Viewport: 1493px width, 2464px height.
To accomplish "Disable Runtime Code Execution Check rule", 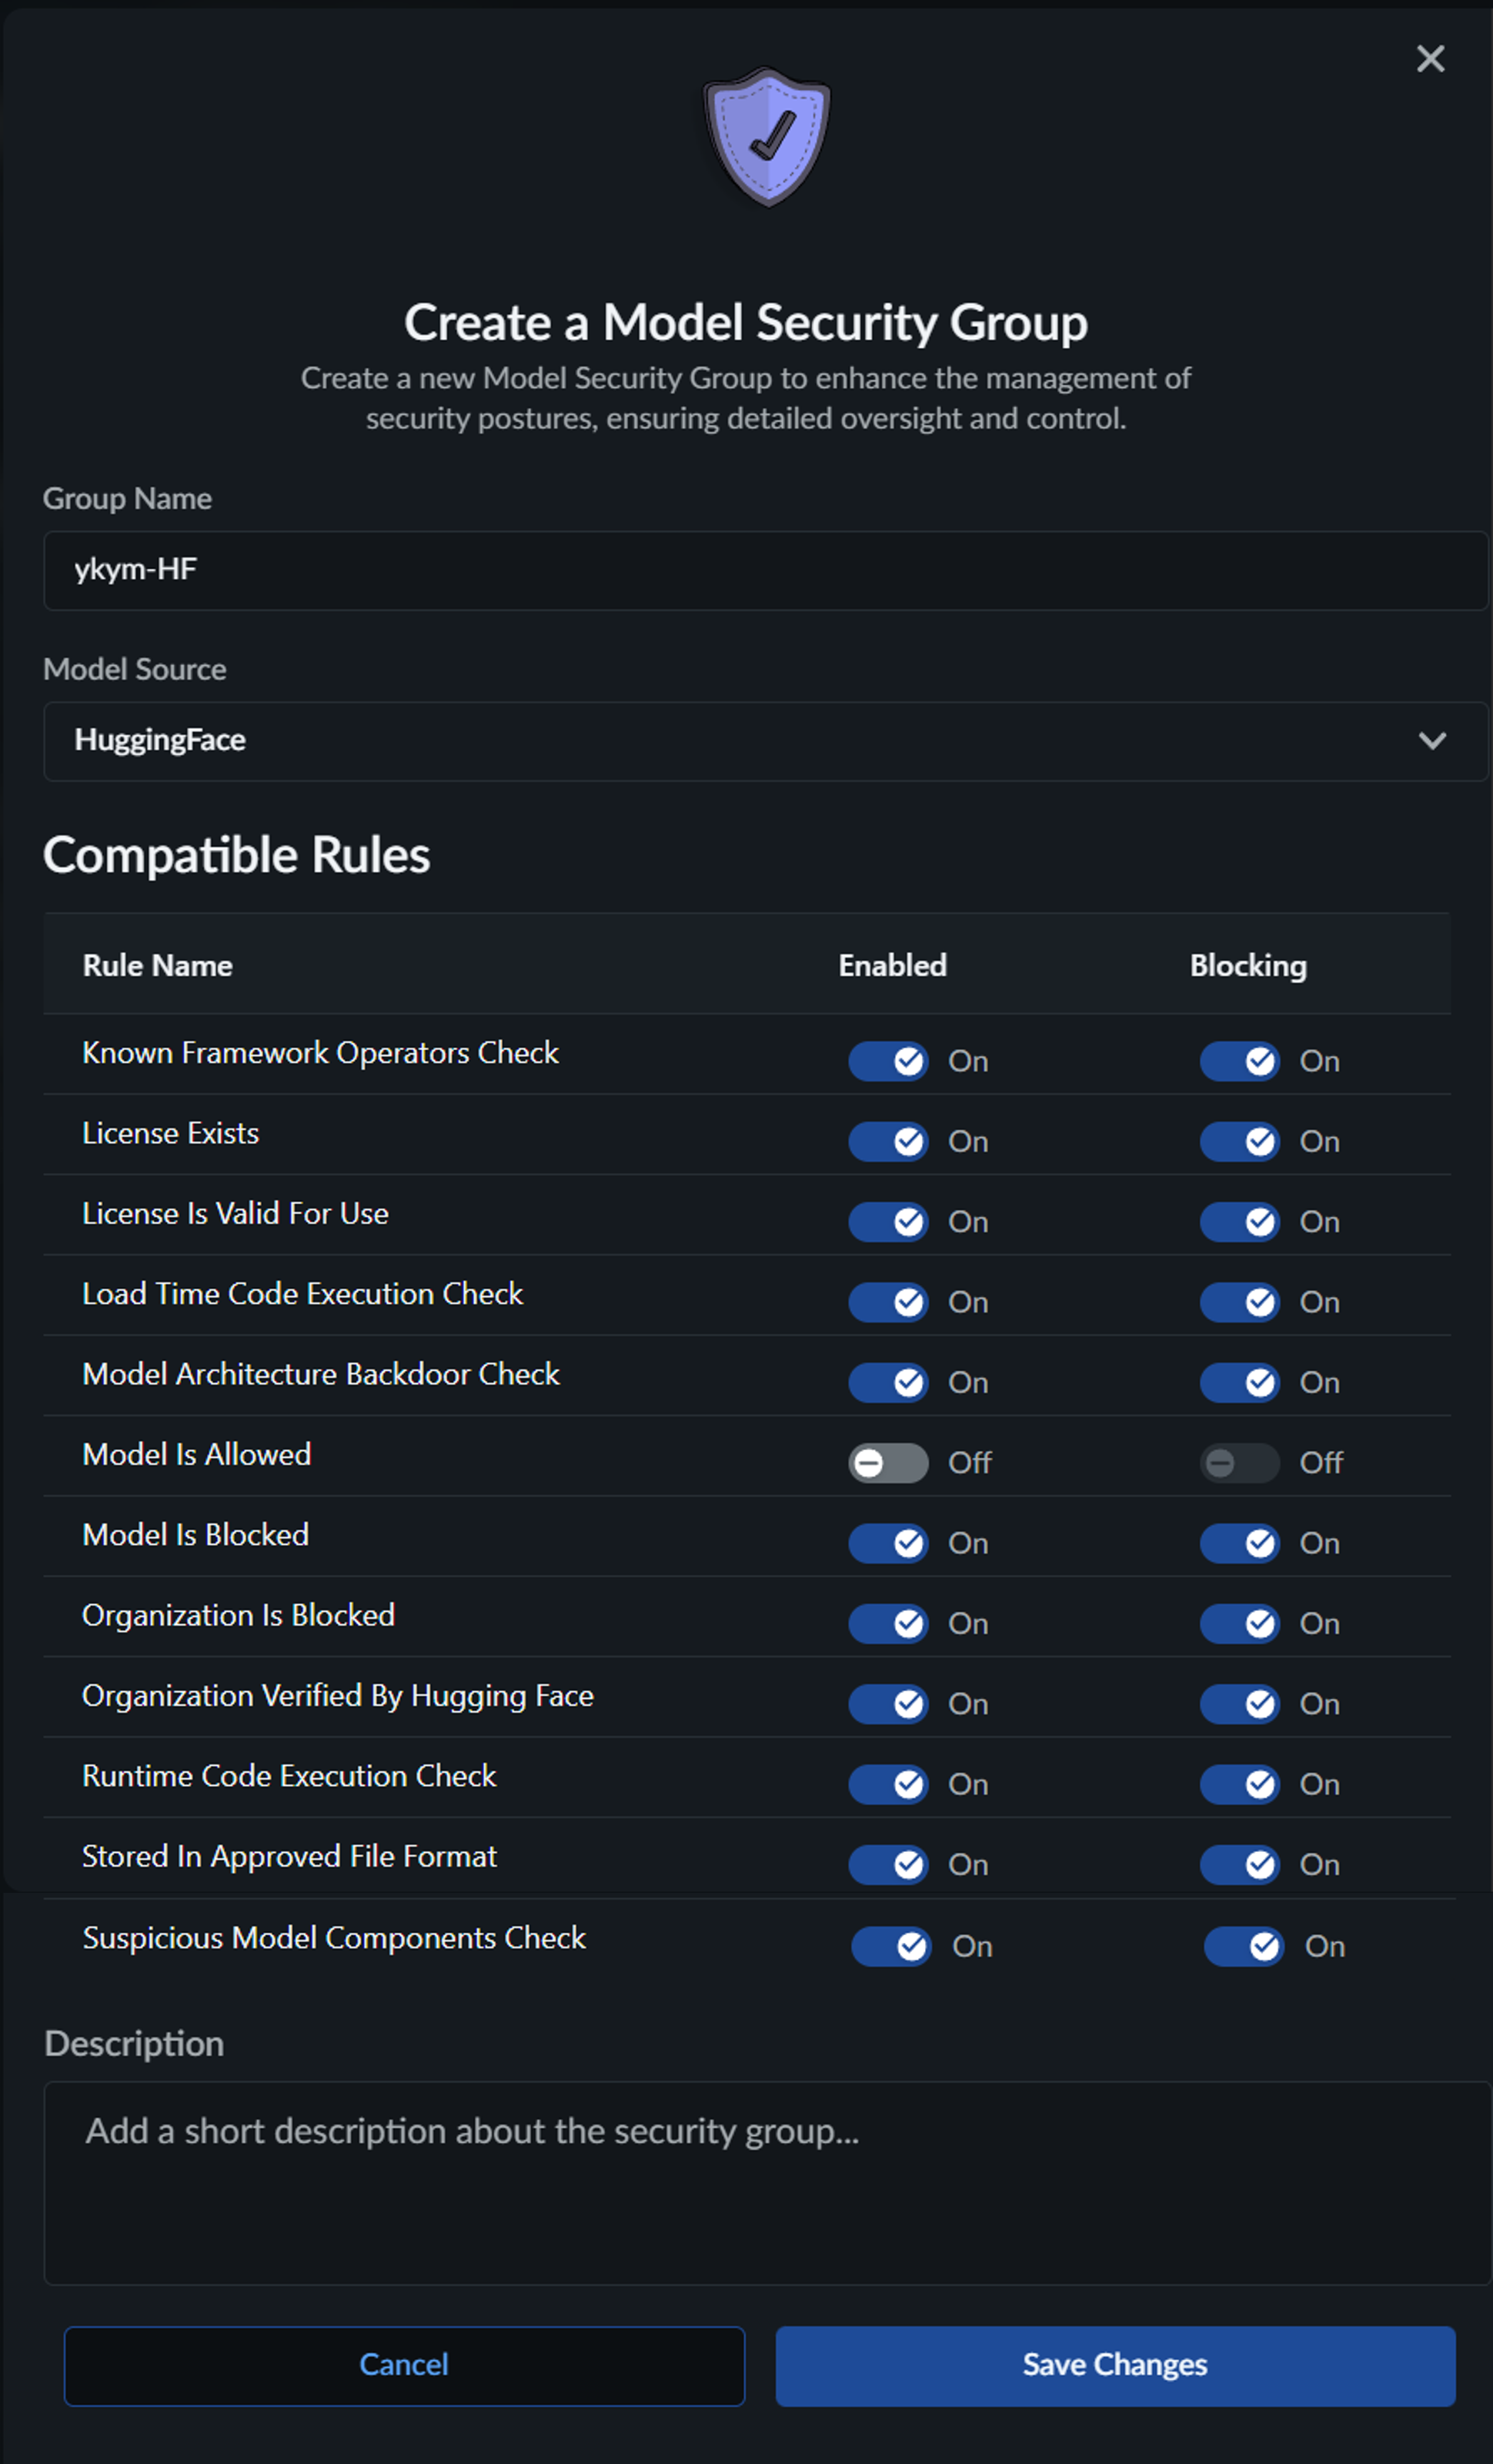I will tap(888, 1784).
